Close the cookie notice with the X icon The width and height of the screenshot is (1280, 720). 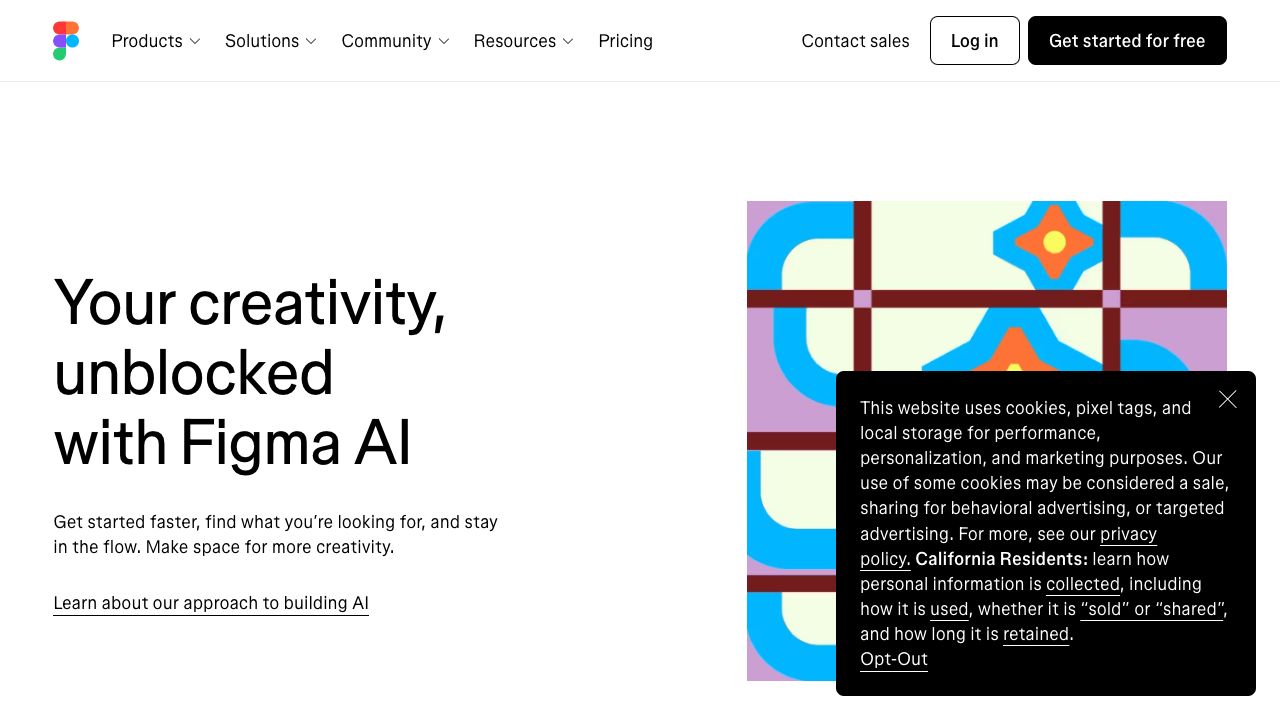[1228, 400]
